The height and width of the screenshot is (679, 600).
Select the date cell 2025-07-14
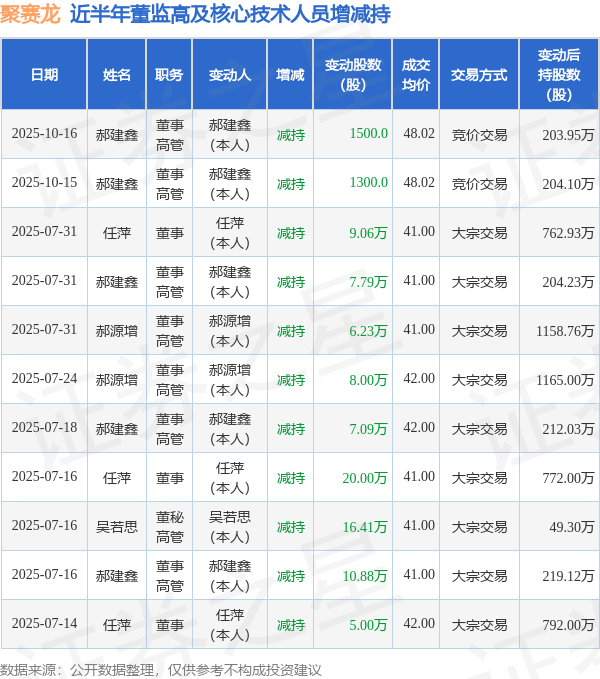[x=44, y=623]
